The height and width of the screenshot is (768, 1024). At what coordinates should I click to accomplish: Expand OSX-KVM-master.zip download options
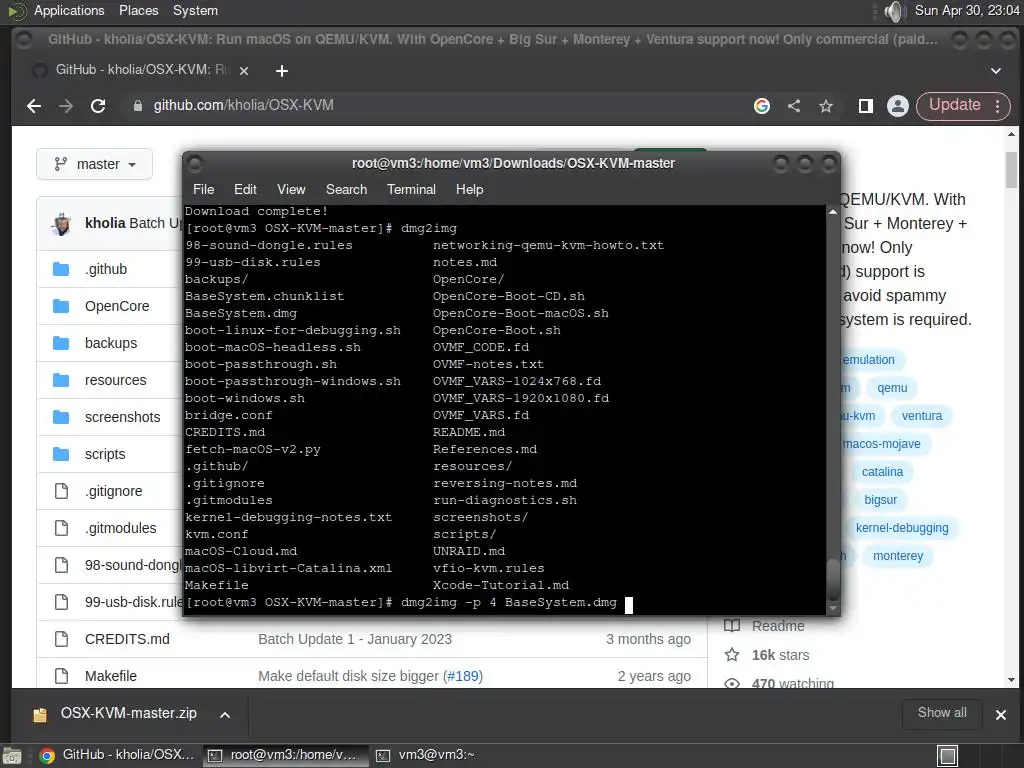(x=225, y=714)
